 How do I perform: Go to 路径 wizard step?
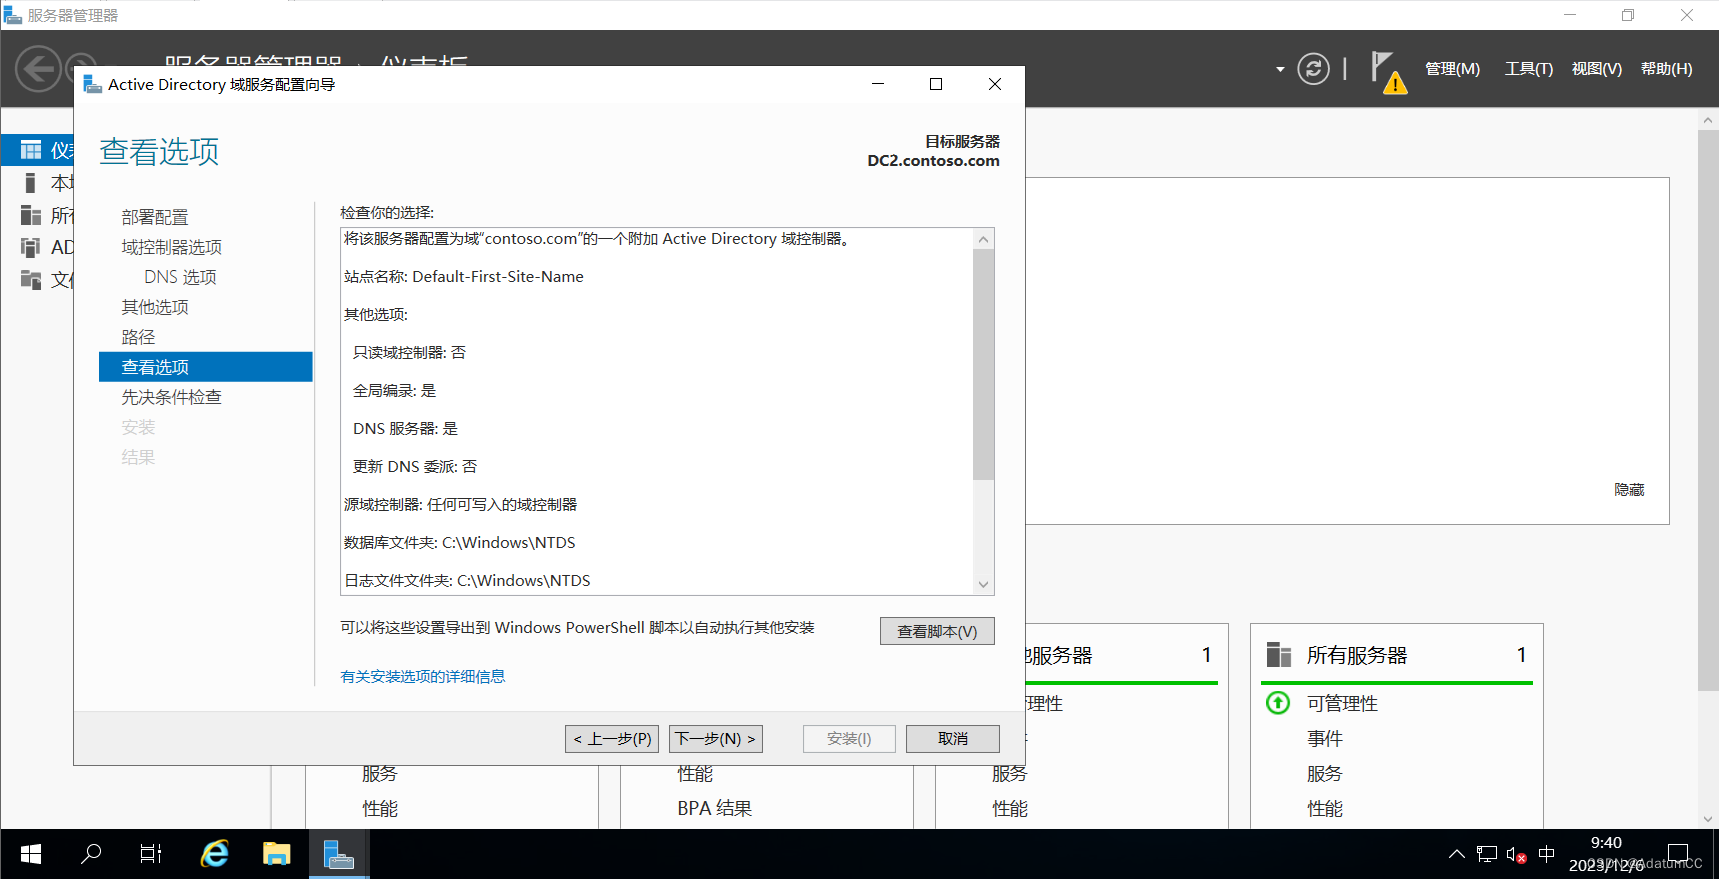(138, 337)
